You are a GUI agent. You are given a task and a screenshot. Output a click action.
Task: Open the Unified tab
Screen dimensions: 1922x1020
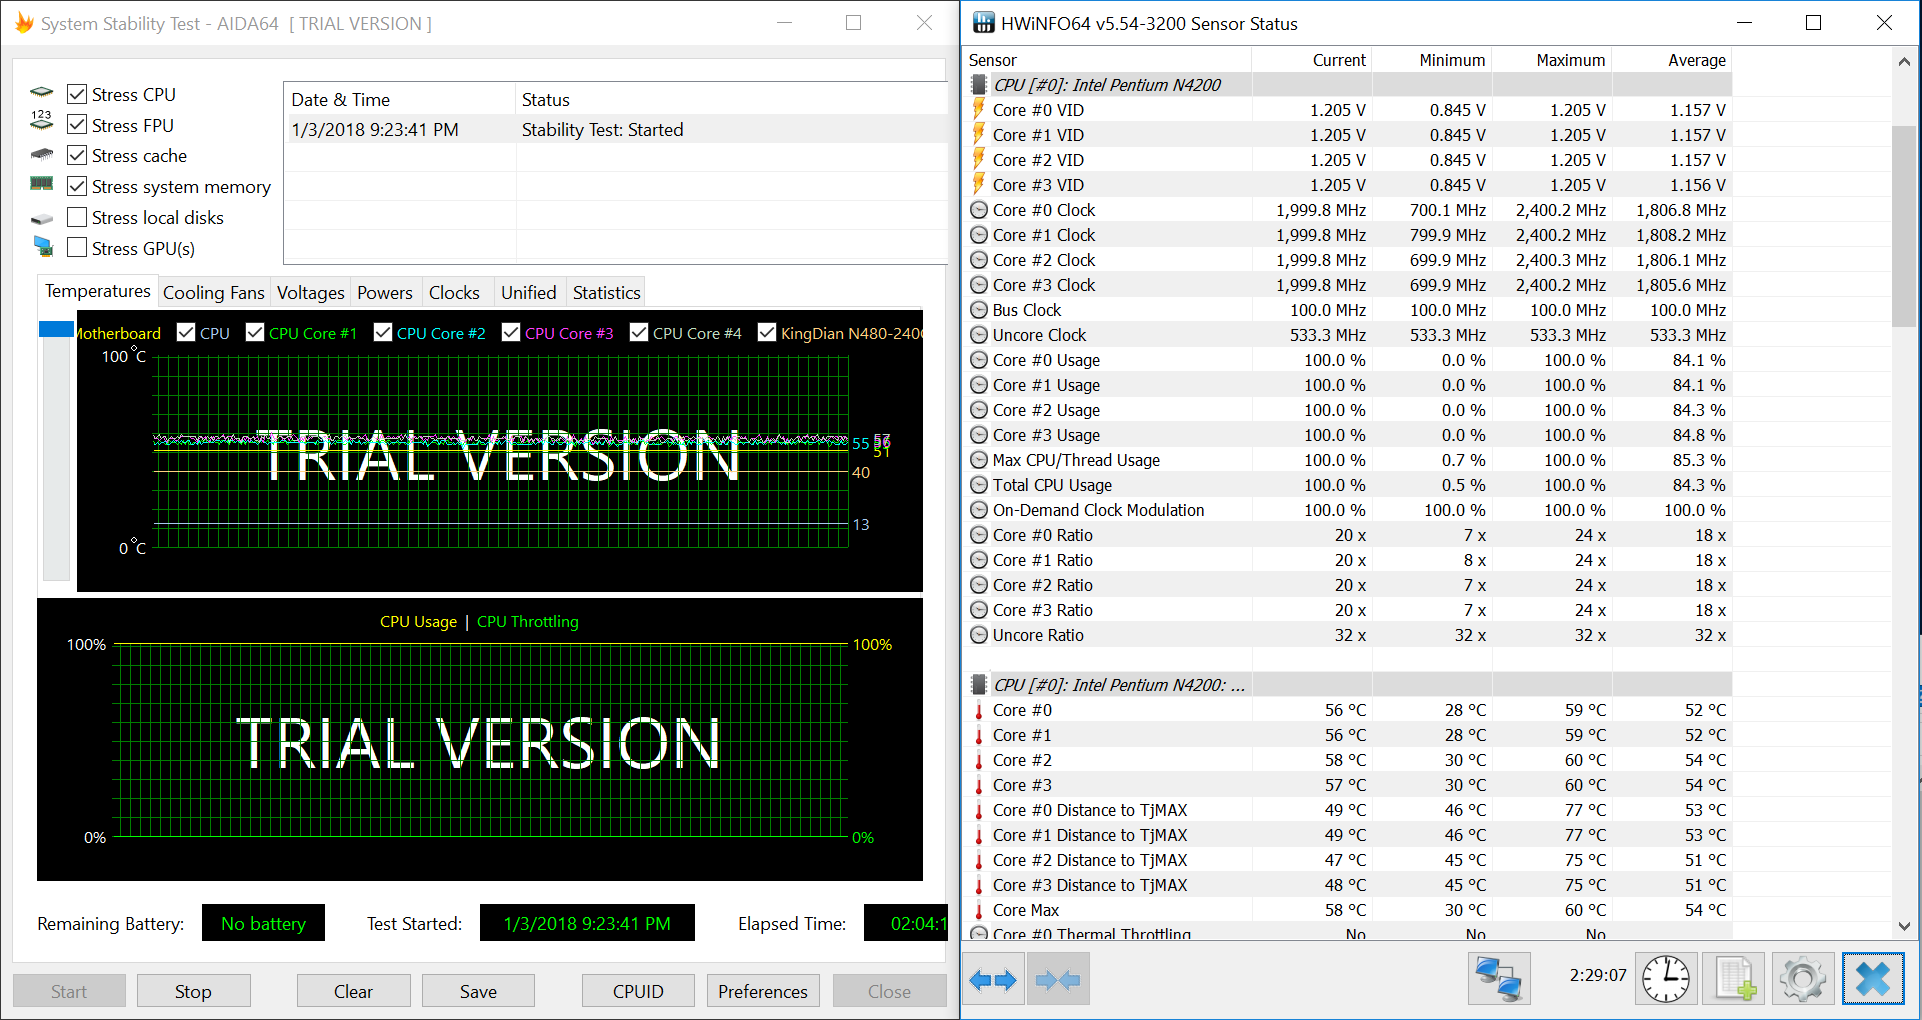click(528, 292)
